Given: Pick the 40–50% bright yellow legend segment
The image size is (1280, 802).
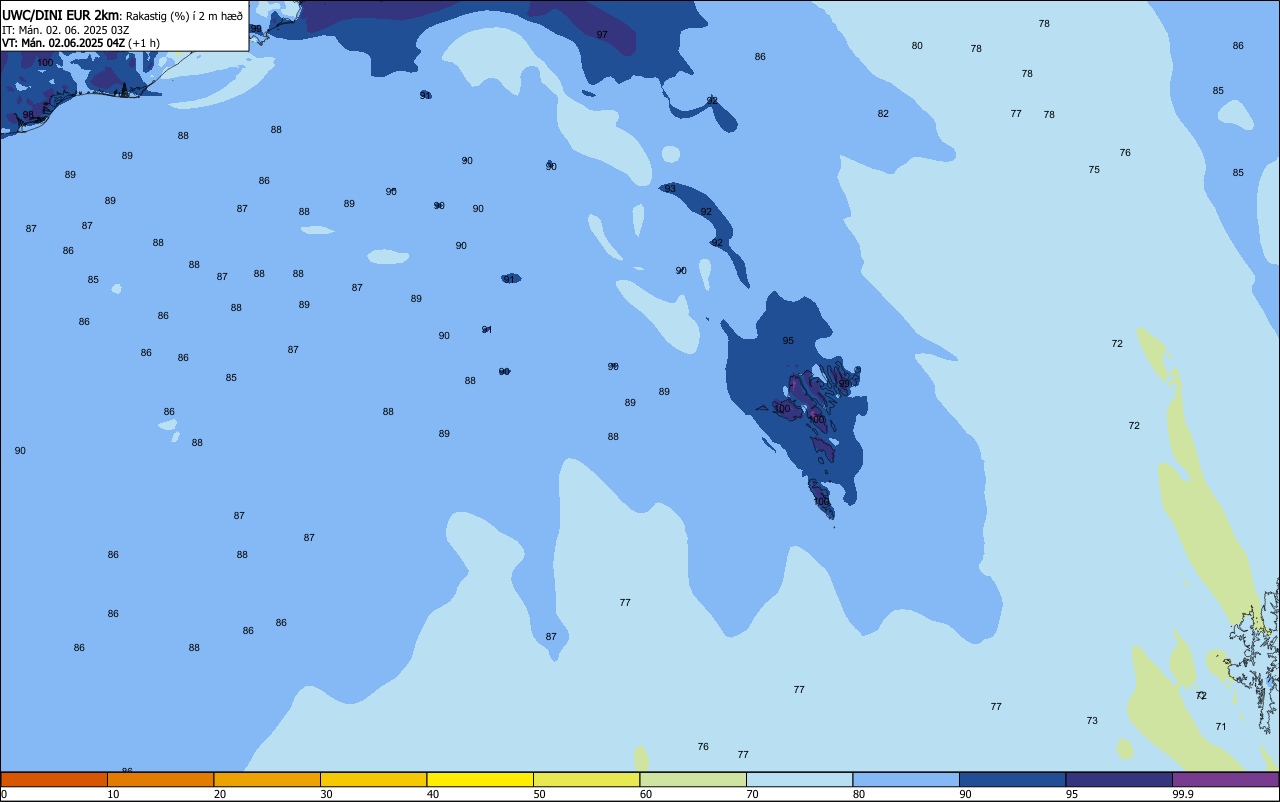Looking at the screenshot, I should pyautogui.click(x=480, y=779).
